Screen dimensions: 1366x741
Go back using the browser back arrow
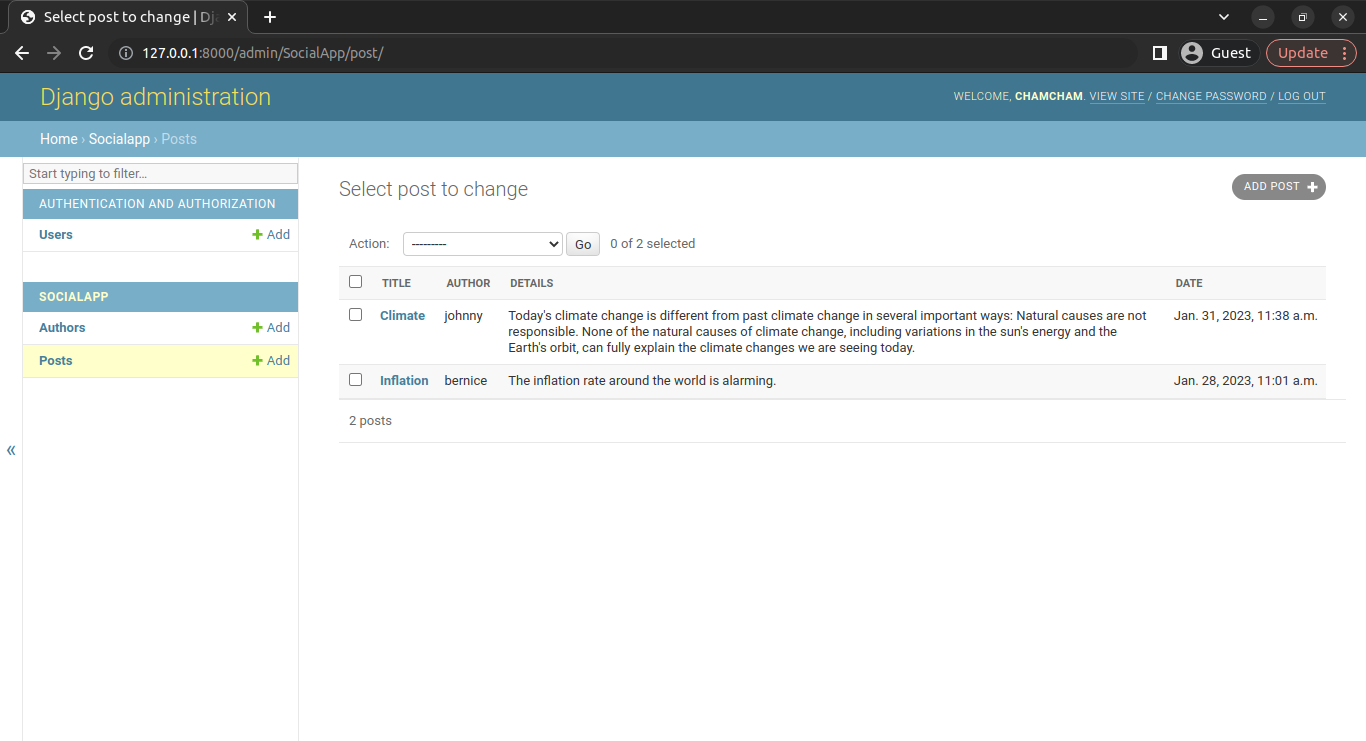click(22, 53)
